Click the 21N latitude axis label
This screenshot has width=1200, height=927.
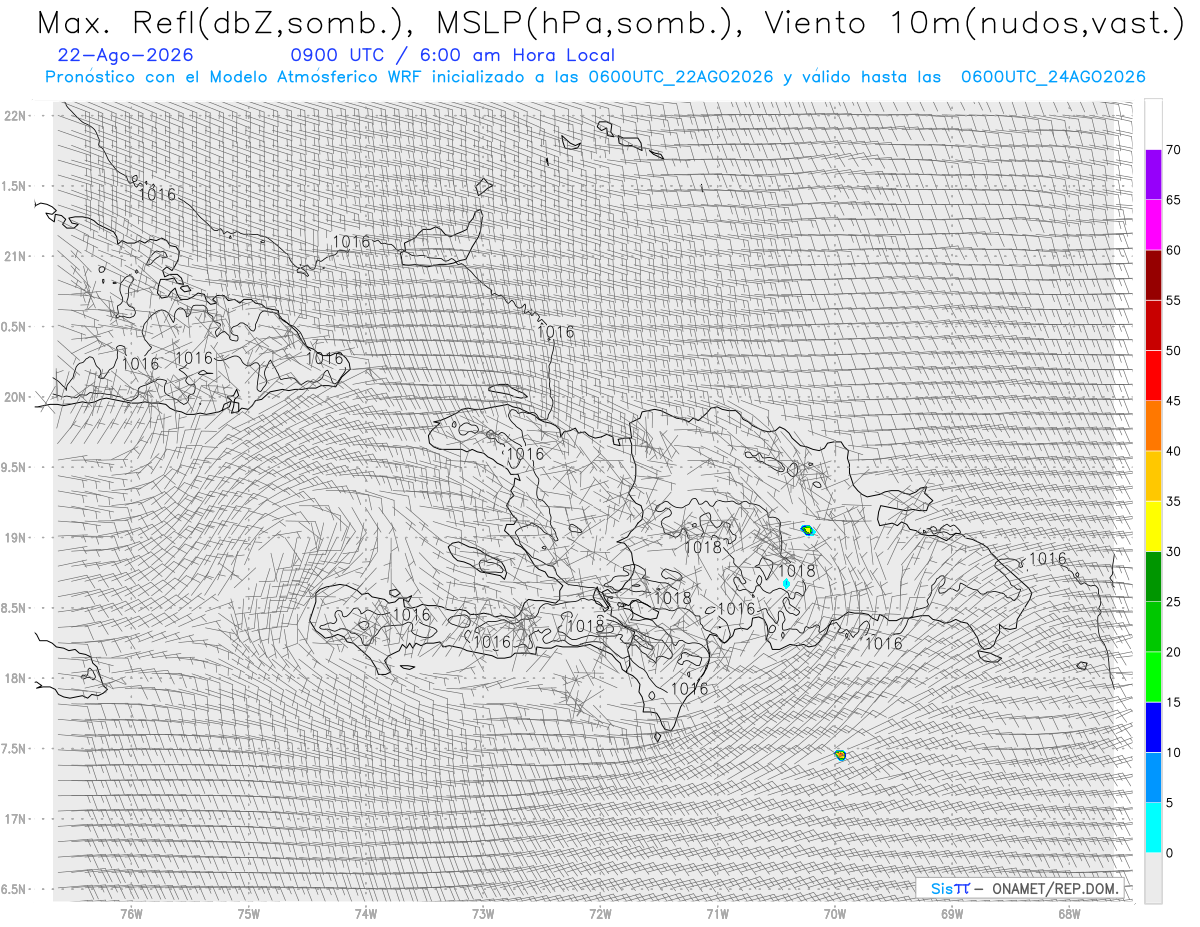click(15, 256)
